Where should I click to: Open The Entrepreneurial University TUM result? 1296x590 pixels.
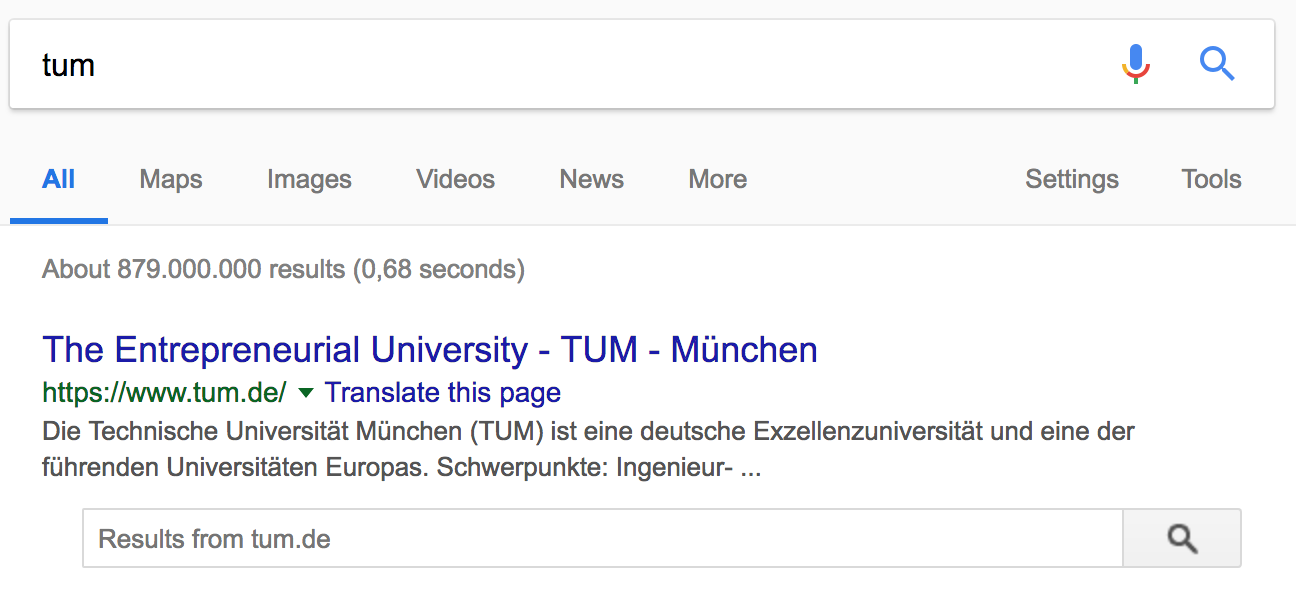pyautogui.click(x=430, y=350)
